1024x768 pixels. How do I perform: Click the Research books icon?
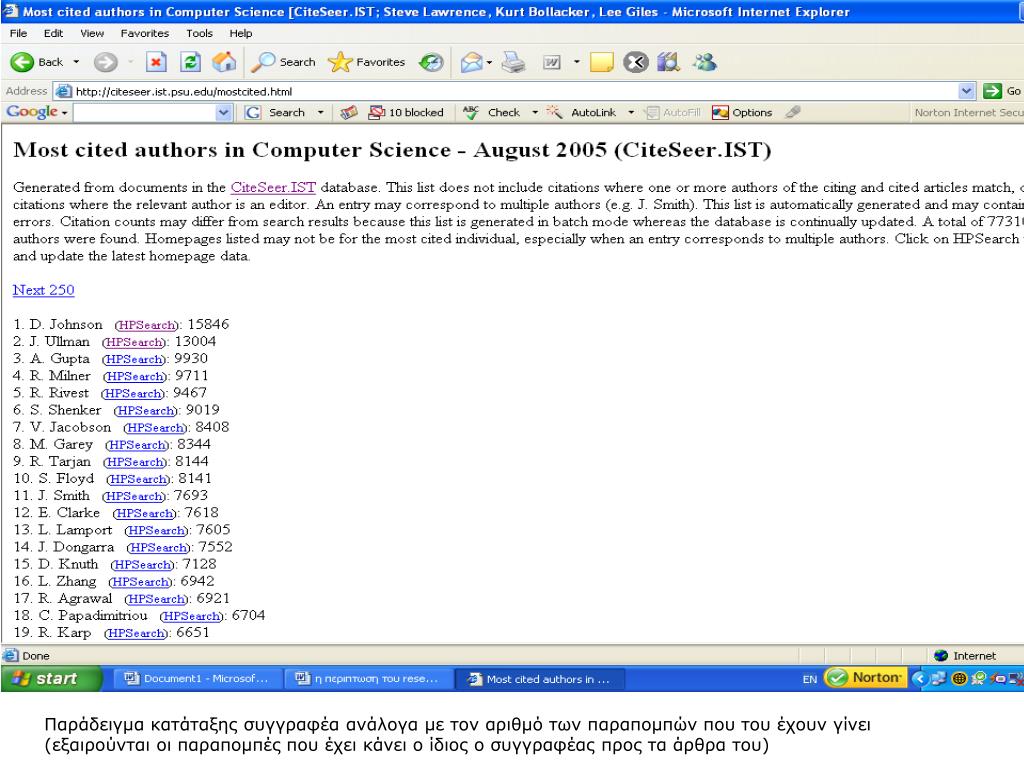(669, 62)
